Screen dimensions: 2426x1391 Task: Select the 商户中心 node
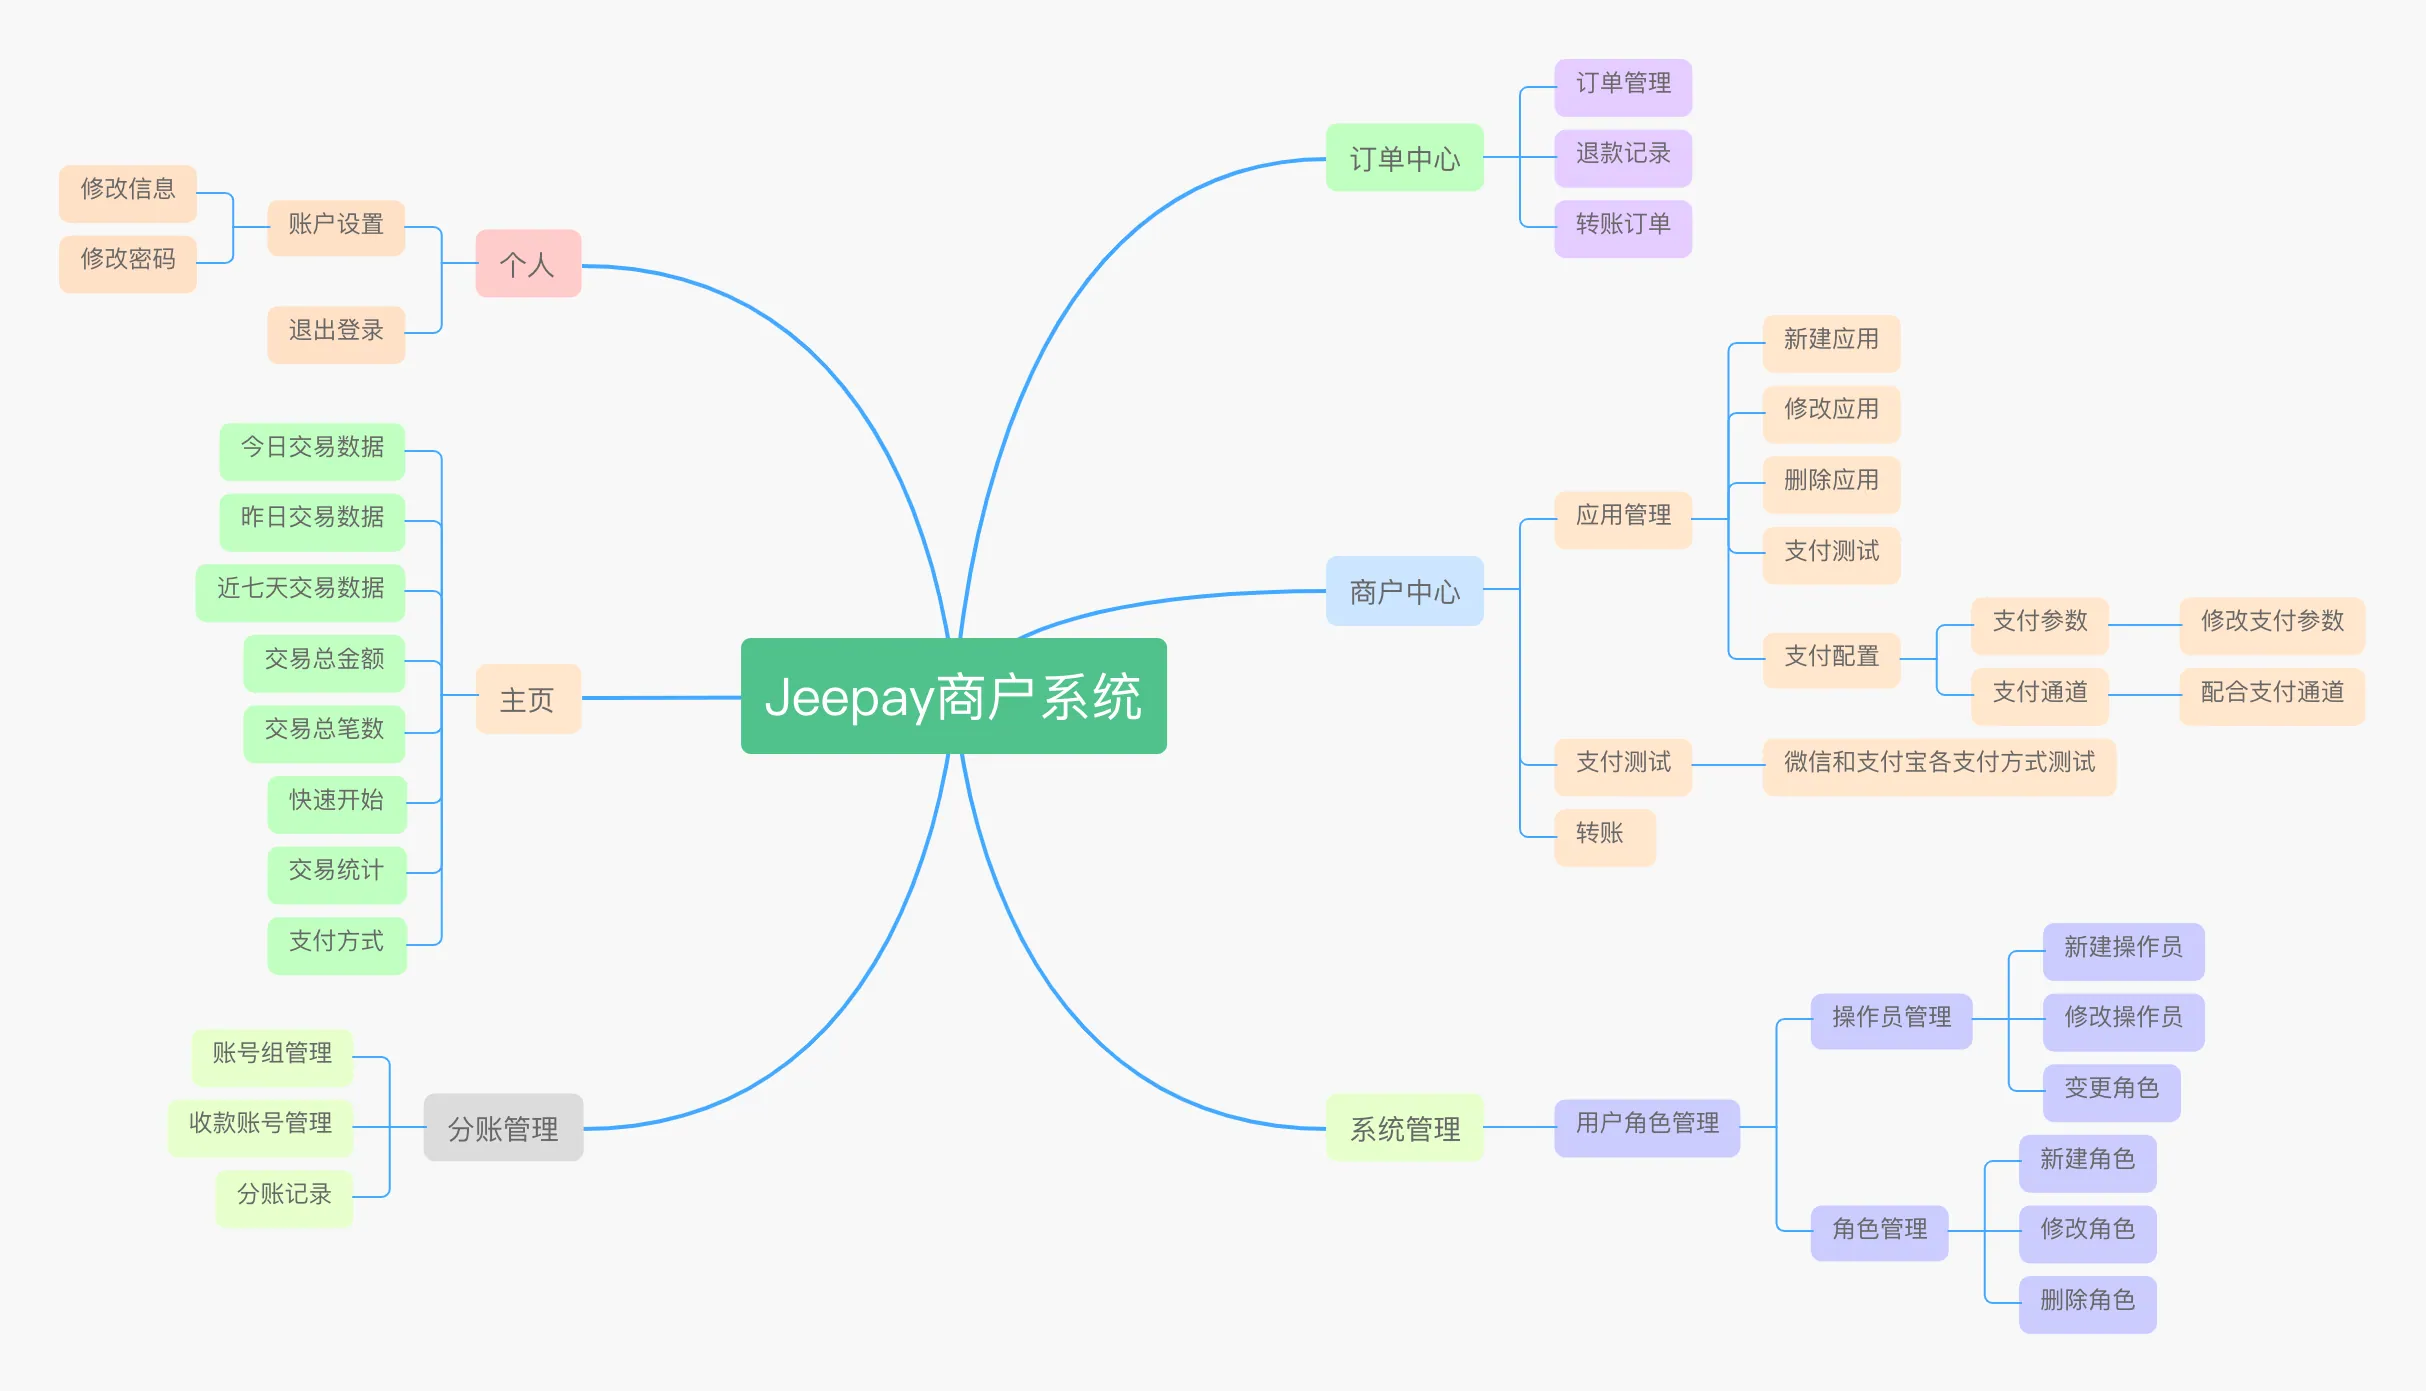click(1404, 590)
